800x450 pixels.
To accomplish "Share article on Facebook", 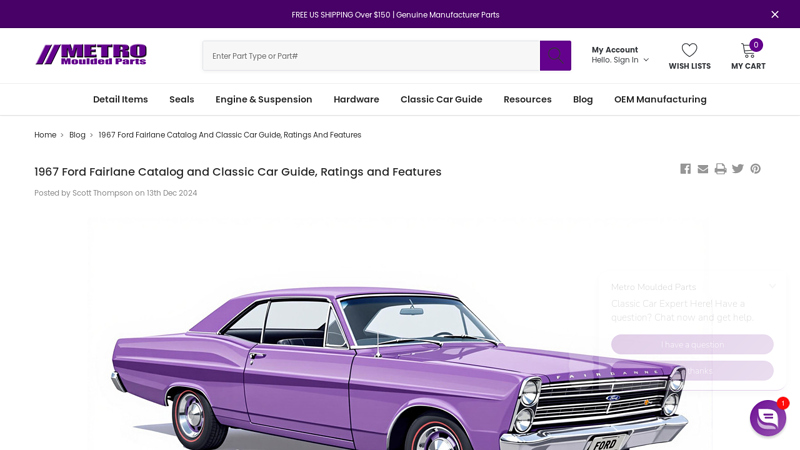I will pos(685,169).
